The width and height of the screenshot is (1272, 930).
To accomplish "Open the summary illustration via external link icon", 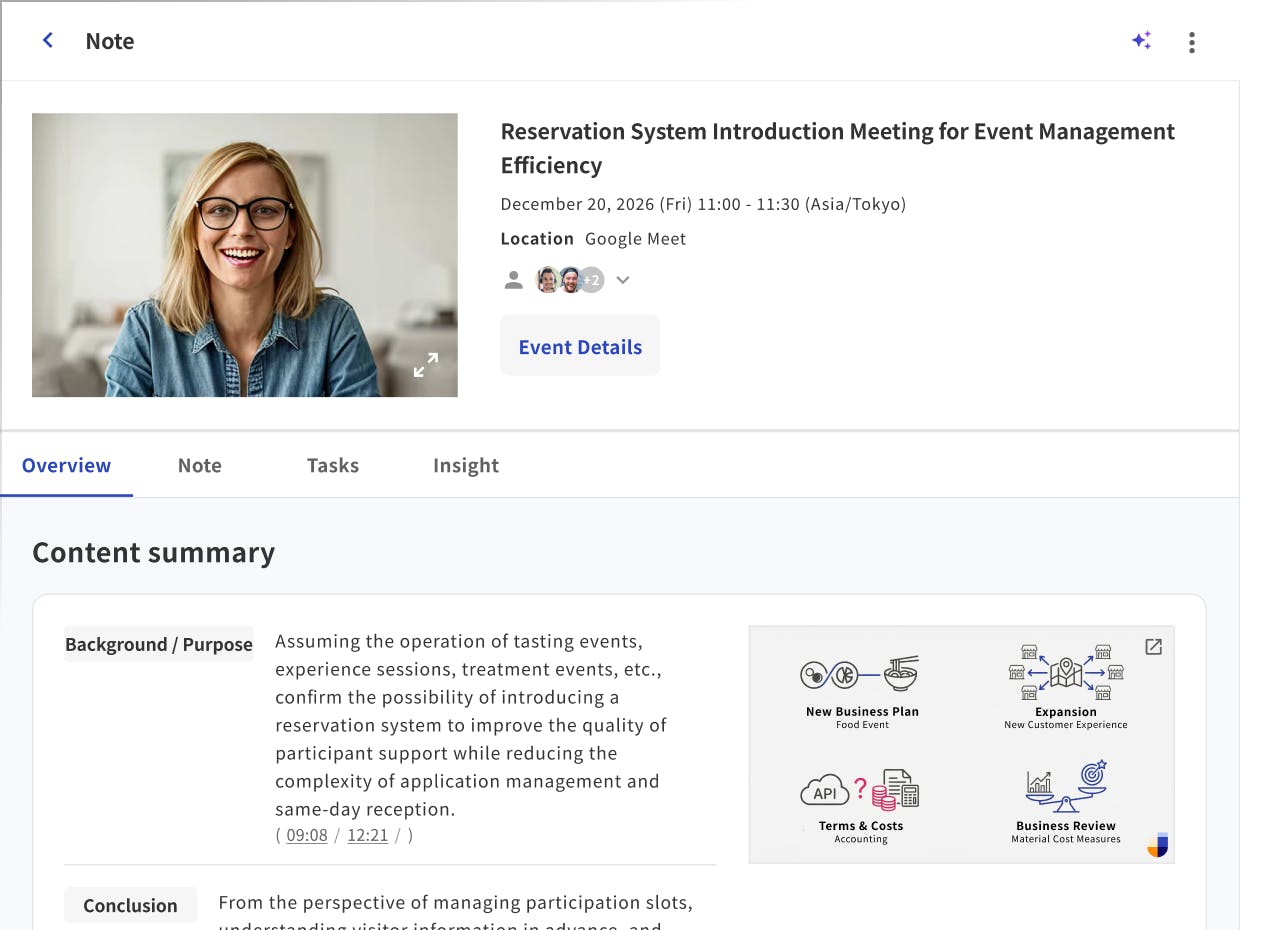I will click(1153, 647).
